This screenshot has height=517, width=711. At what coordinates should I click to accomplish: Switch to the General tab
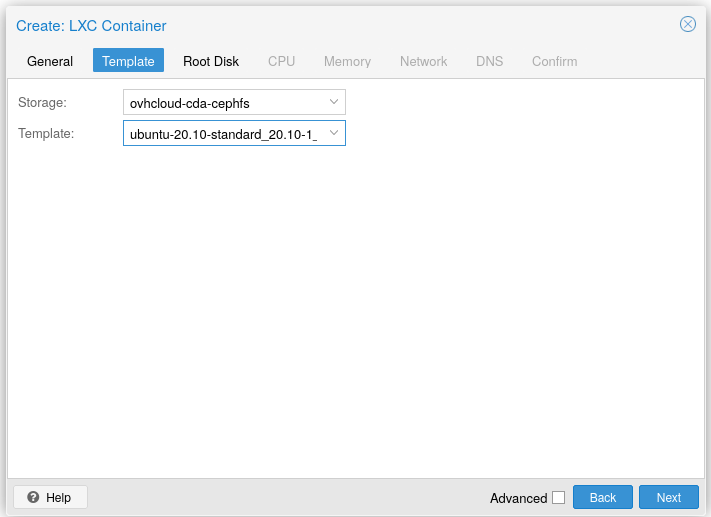[x=50, y=61]
